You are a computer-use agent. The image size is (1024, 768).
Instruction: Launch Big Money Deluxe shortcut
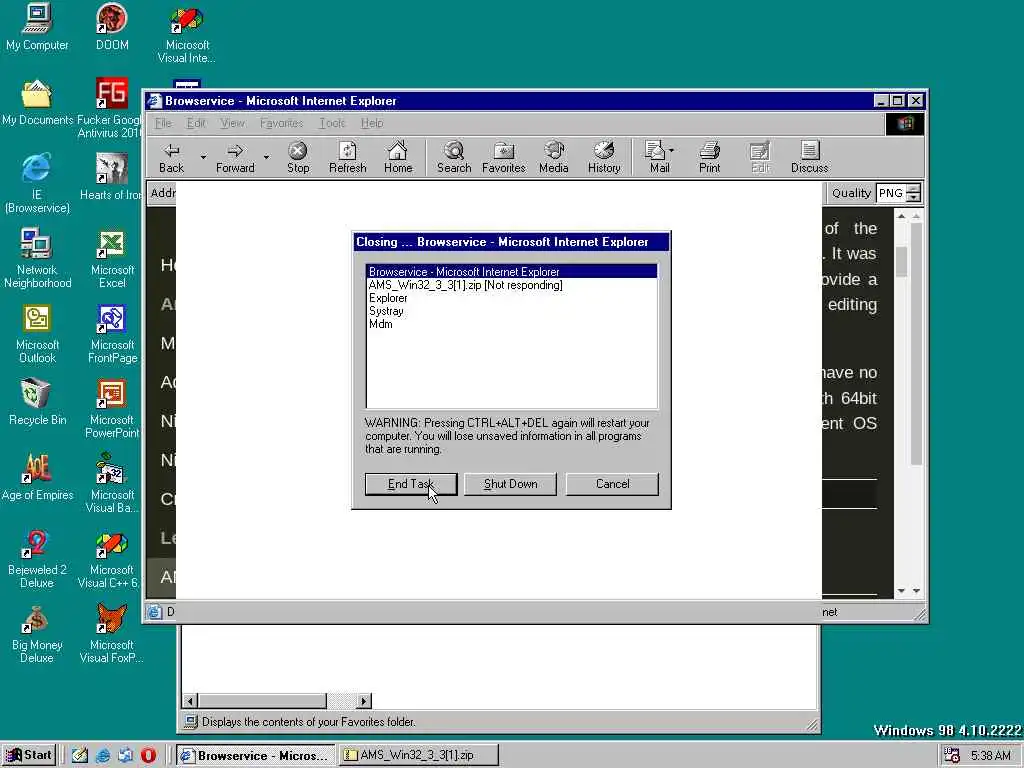coord(37,634)
